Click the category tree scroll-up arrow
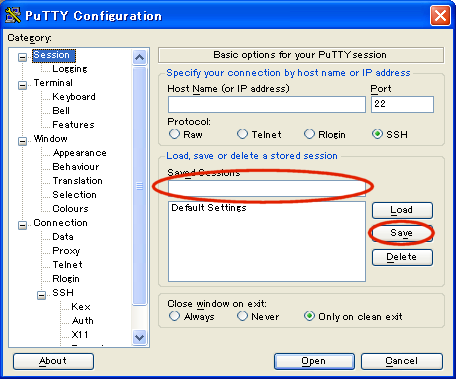456x379 pixels. pyautogui.click(x=139, y=58)
